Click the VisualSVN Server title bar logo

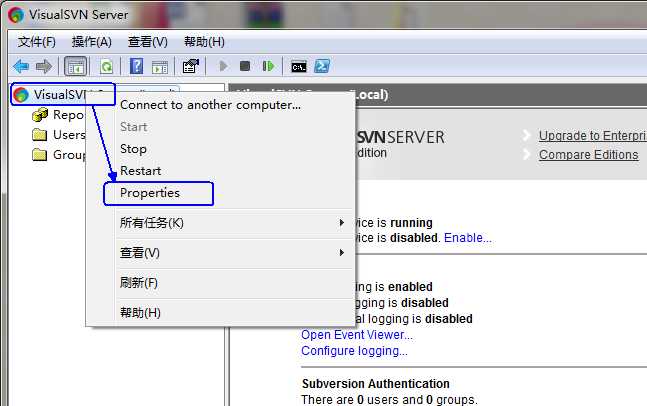pyautogui.click(x=16, y=15)
